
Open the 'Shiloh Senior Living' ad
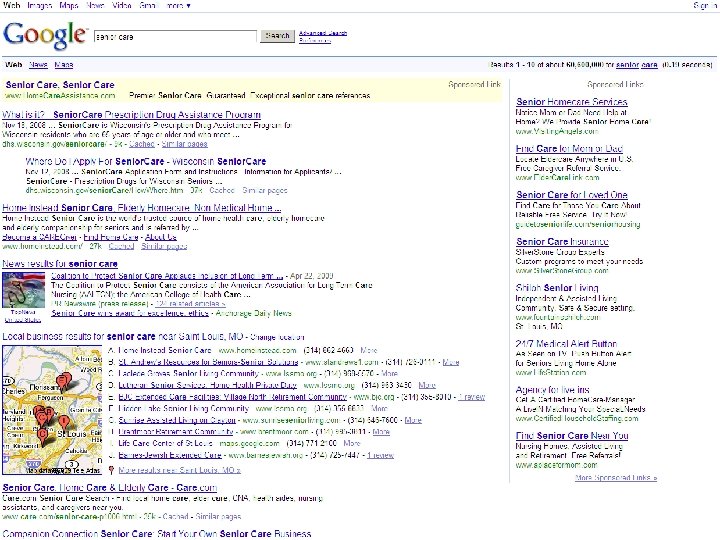click(x=557, y=288)
